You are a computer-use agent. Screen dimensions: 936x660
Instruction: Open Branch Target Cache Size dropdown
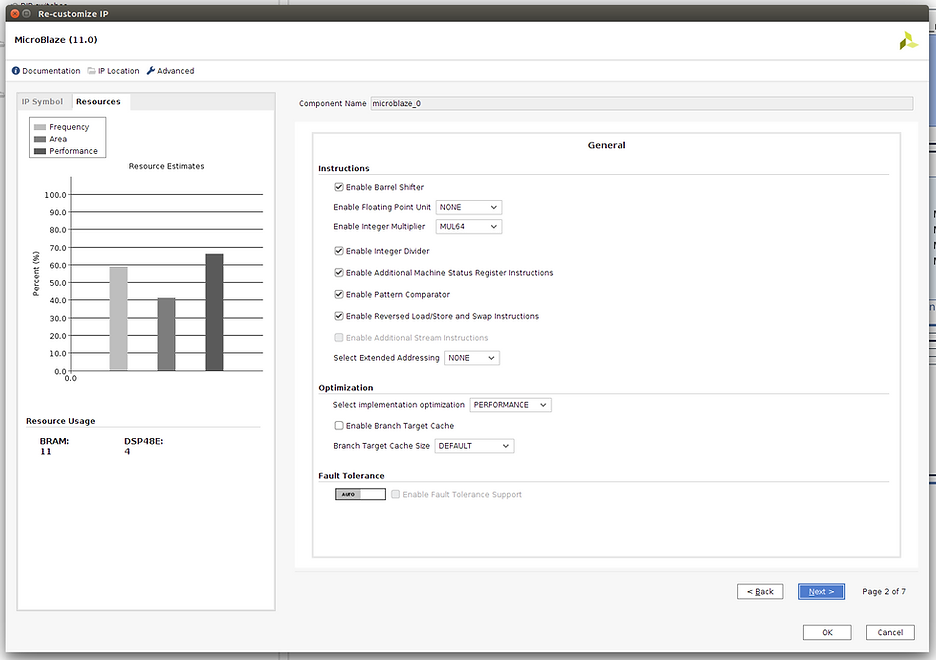coord(473,446)
